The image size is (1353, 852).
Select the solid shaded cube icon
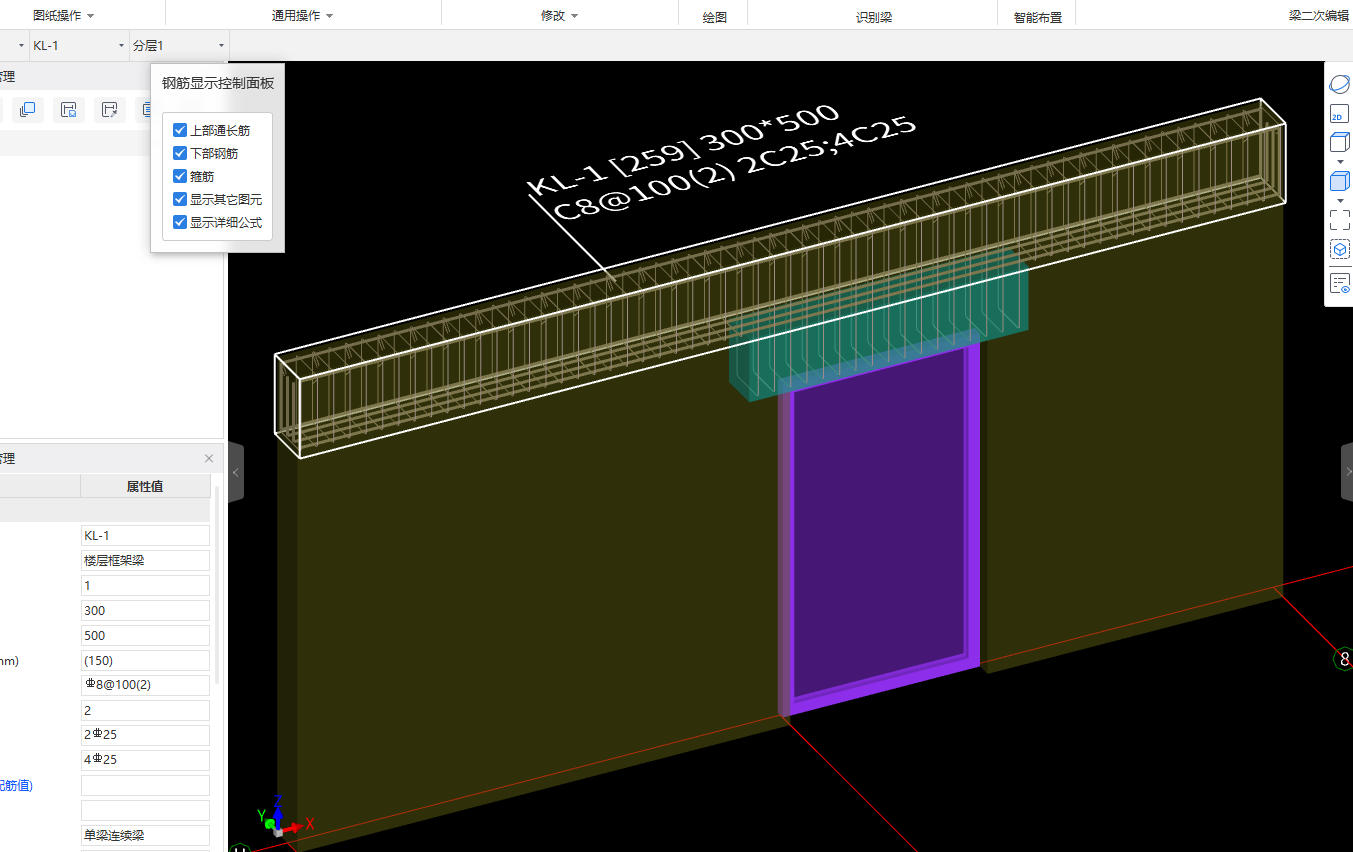(1339, 181)
